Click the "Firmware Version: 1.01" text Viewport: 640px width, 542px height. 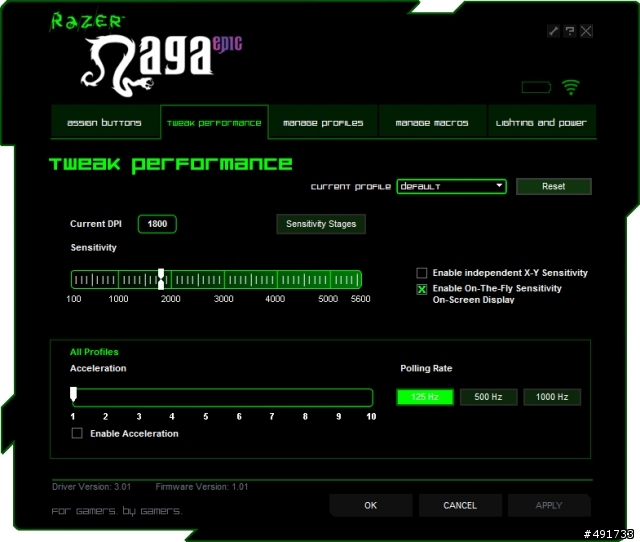click(202, 486)
